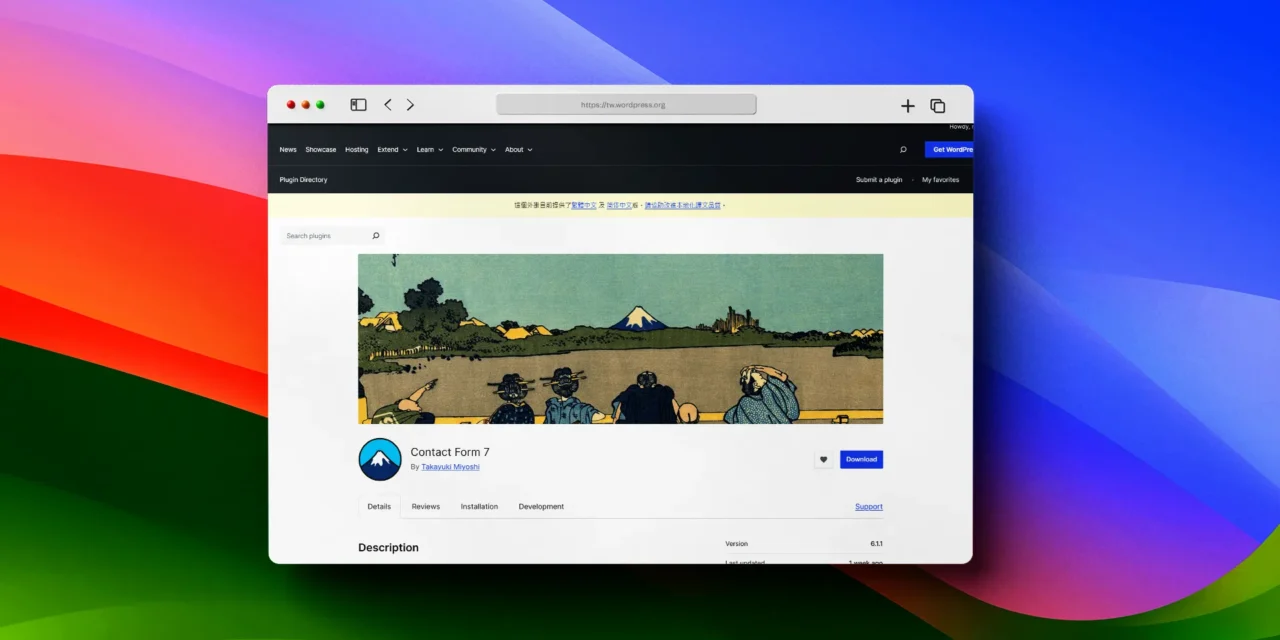Click the blue Download button
This screenshot has width=1280, height=640.
click(x=861, y=459)
